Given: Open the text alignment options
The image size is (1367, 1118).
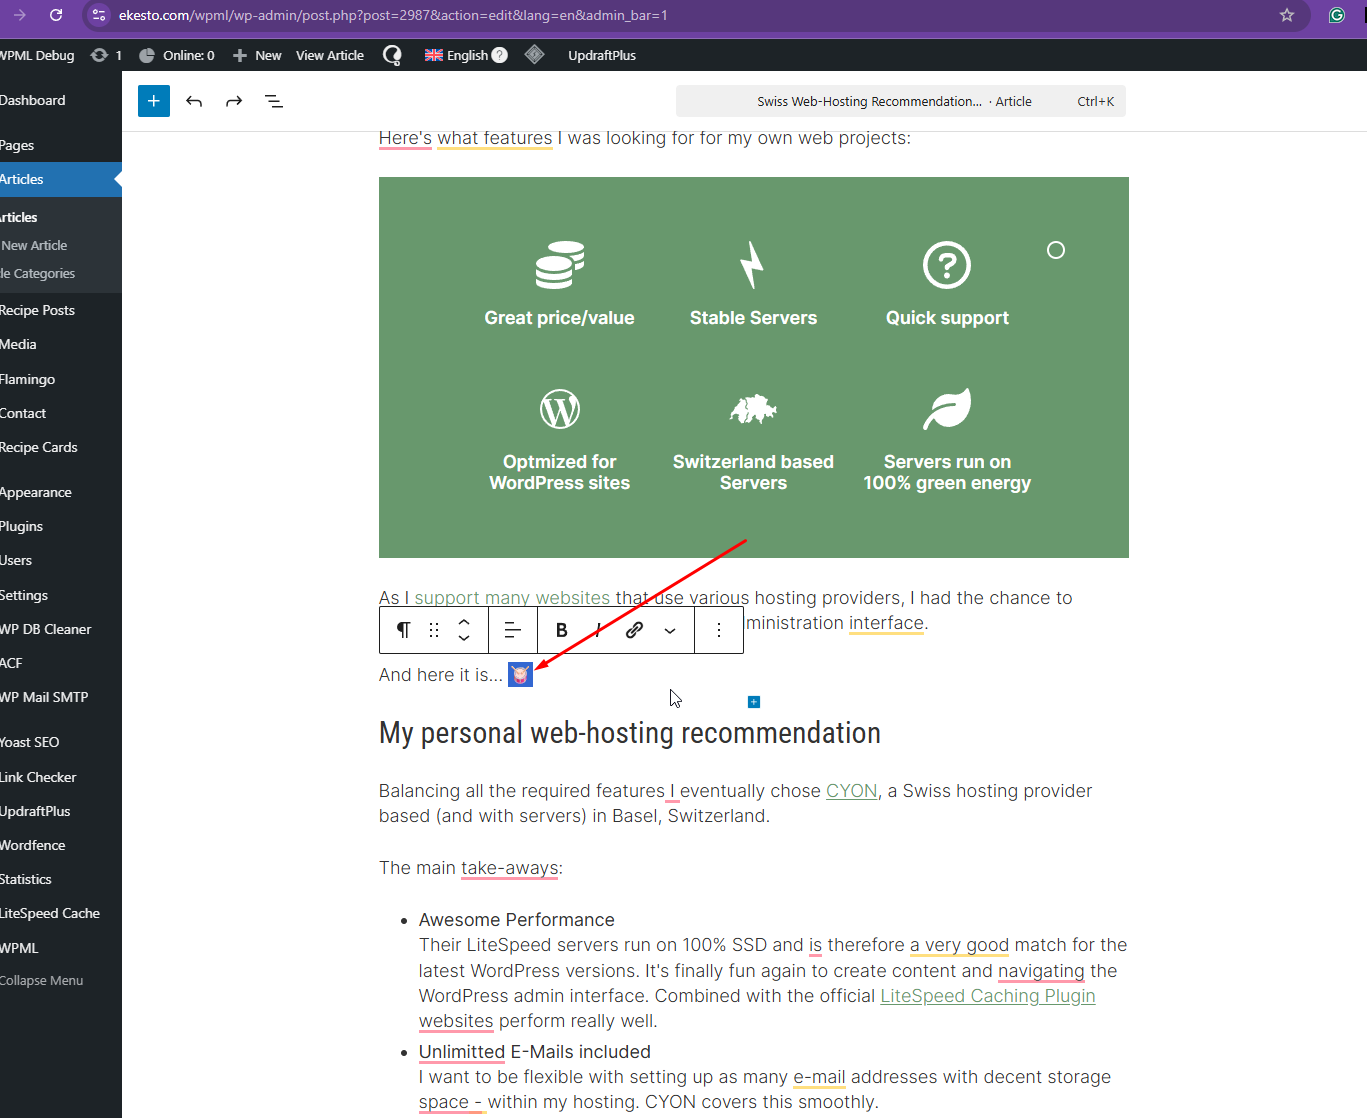Looking at the screenshot, I should [513, 630].
